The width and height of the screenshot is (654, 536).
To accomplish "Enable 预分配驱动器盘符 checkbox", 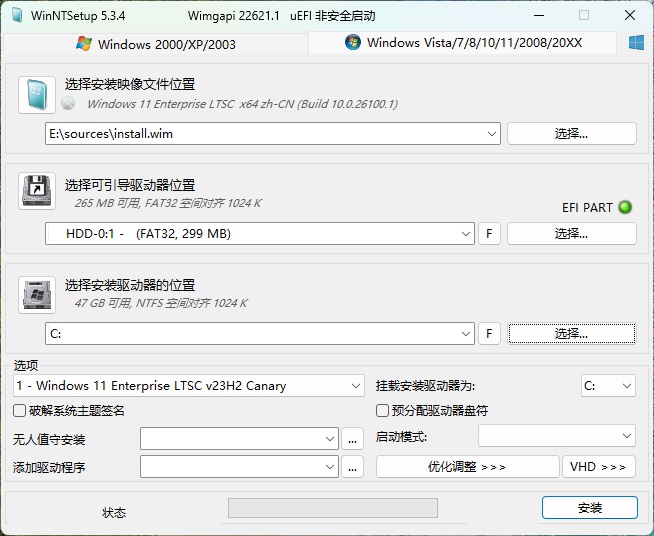I will (x=382, y=410).
